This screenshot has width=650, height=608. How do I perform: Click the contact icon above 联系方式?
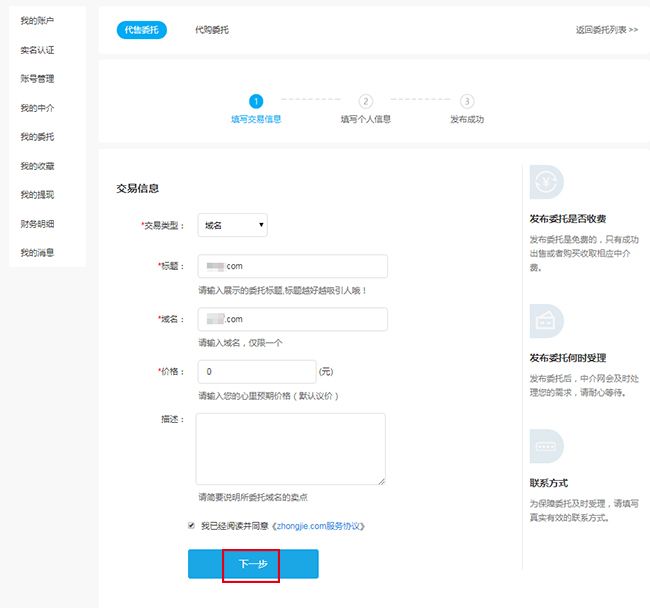click(x=547, y=446)
